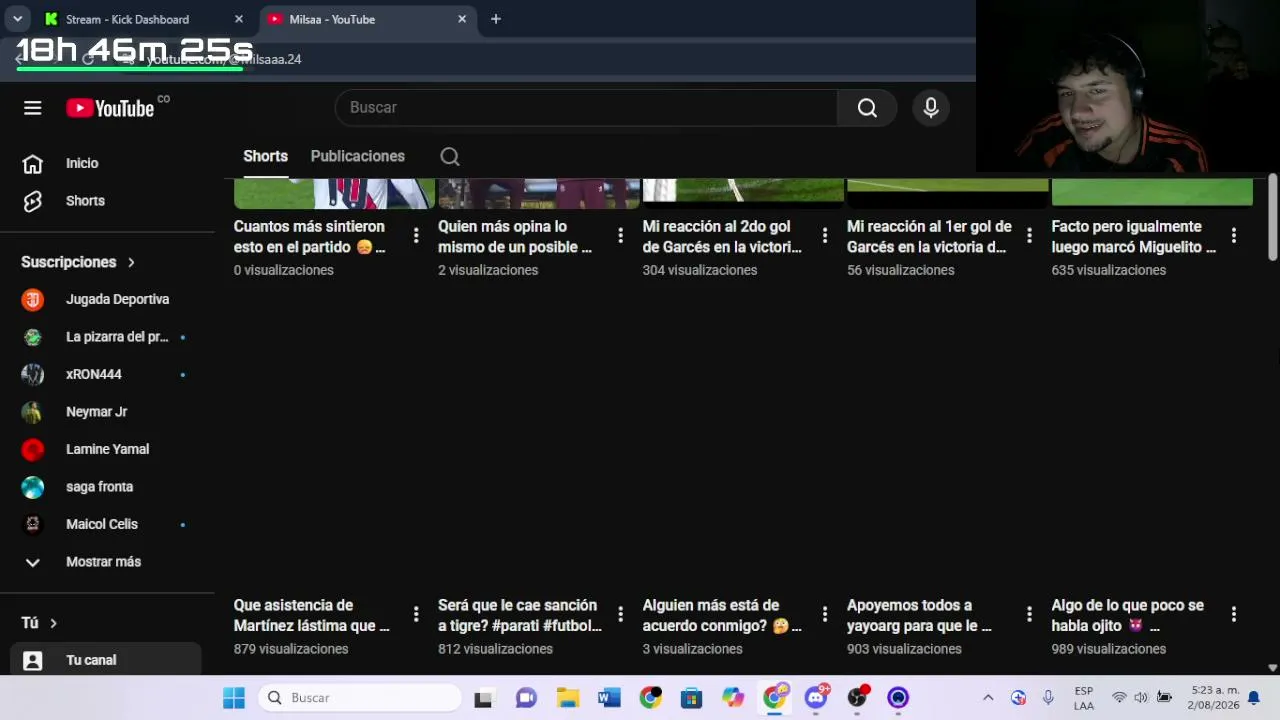Open options for '2do gol de Garcés' short
The height and width of the screenshot is (720, 1280).
click(825, 235)
